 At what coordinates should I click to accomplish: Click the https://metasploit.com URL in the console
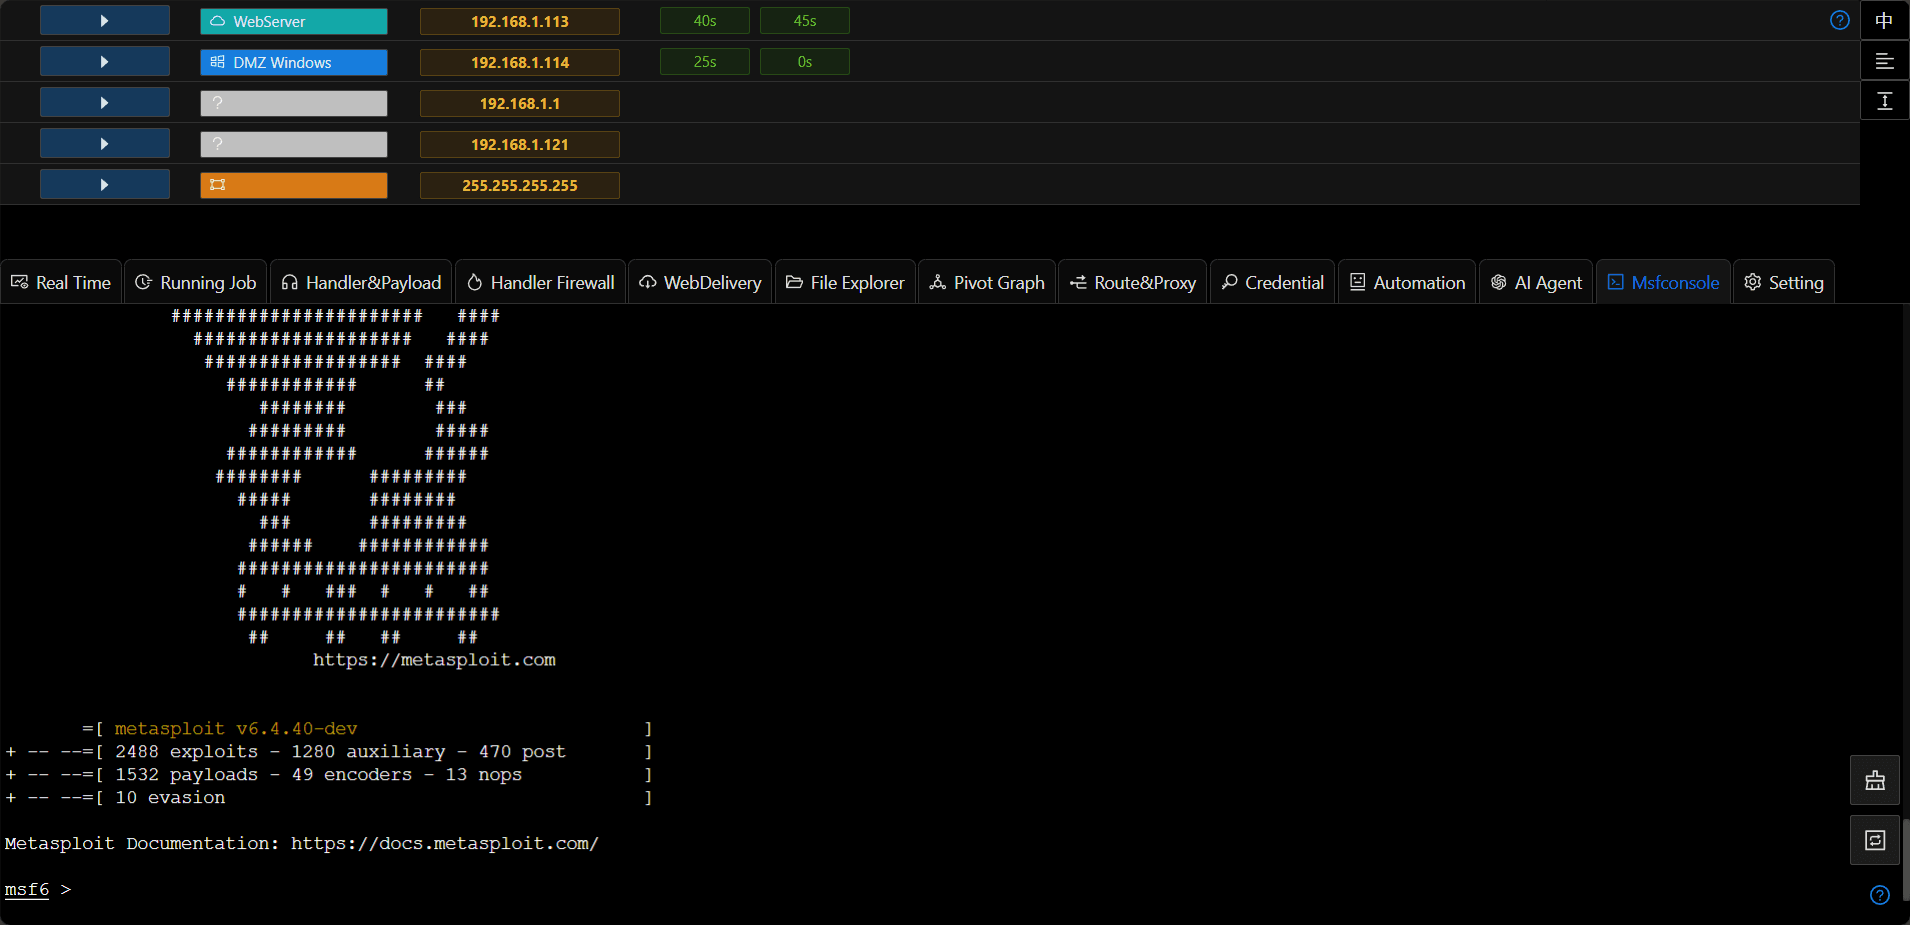tap(434, 660)
